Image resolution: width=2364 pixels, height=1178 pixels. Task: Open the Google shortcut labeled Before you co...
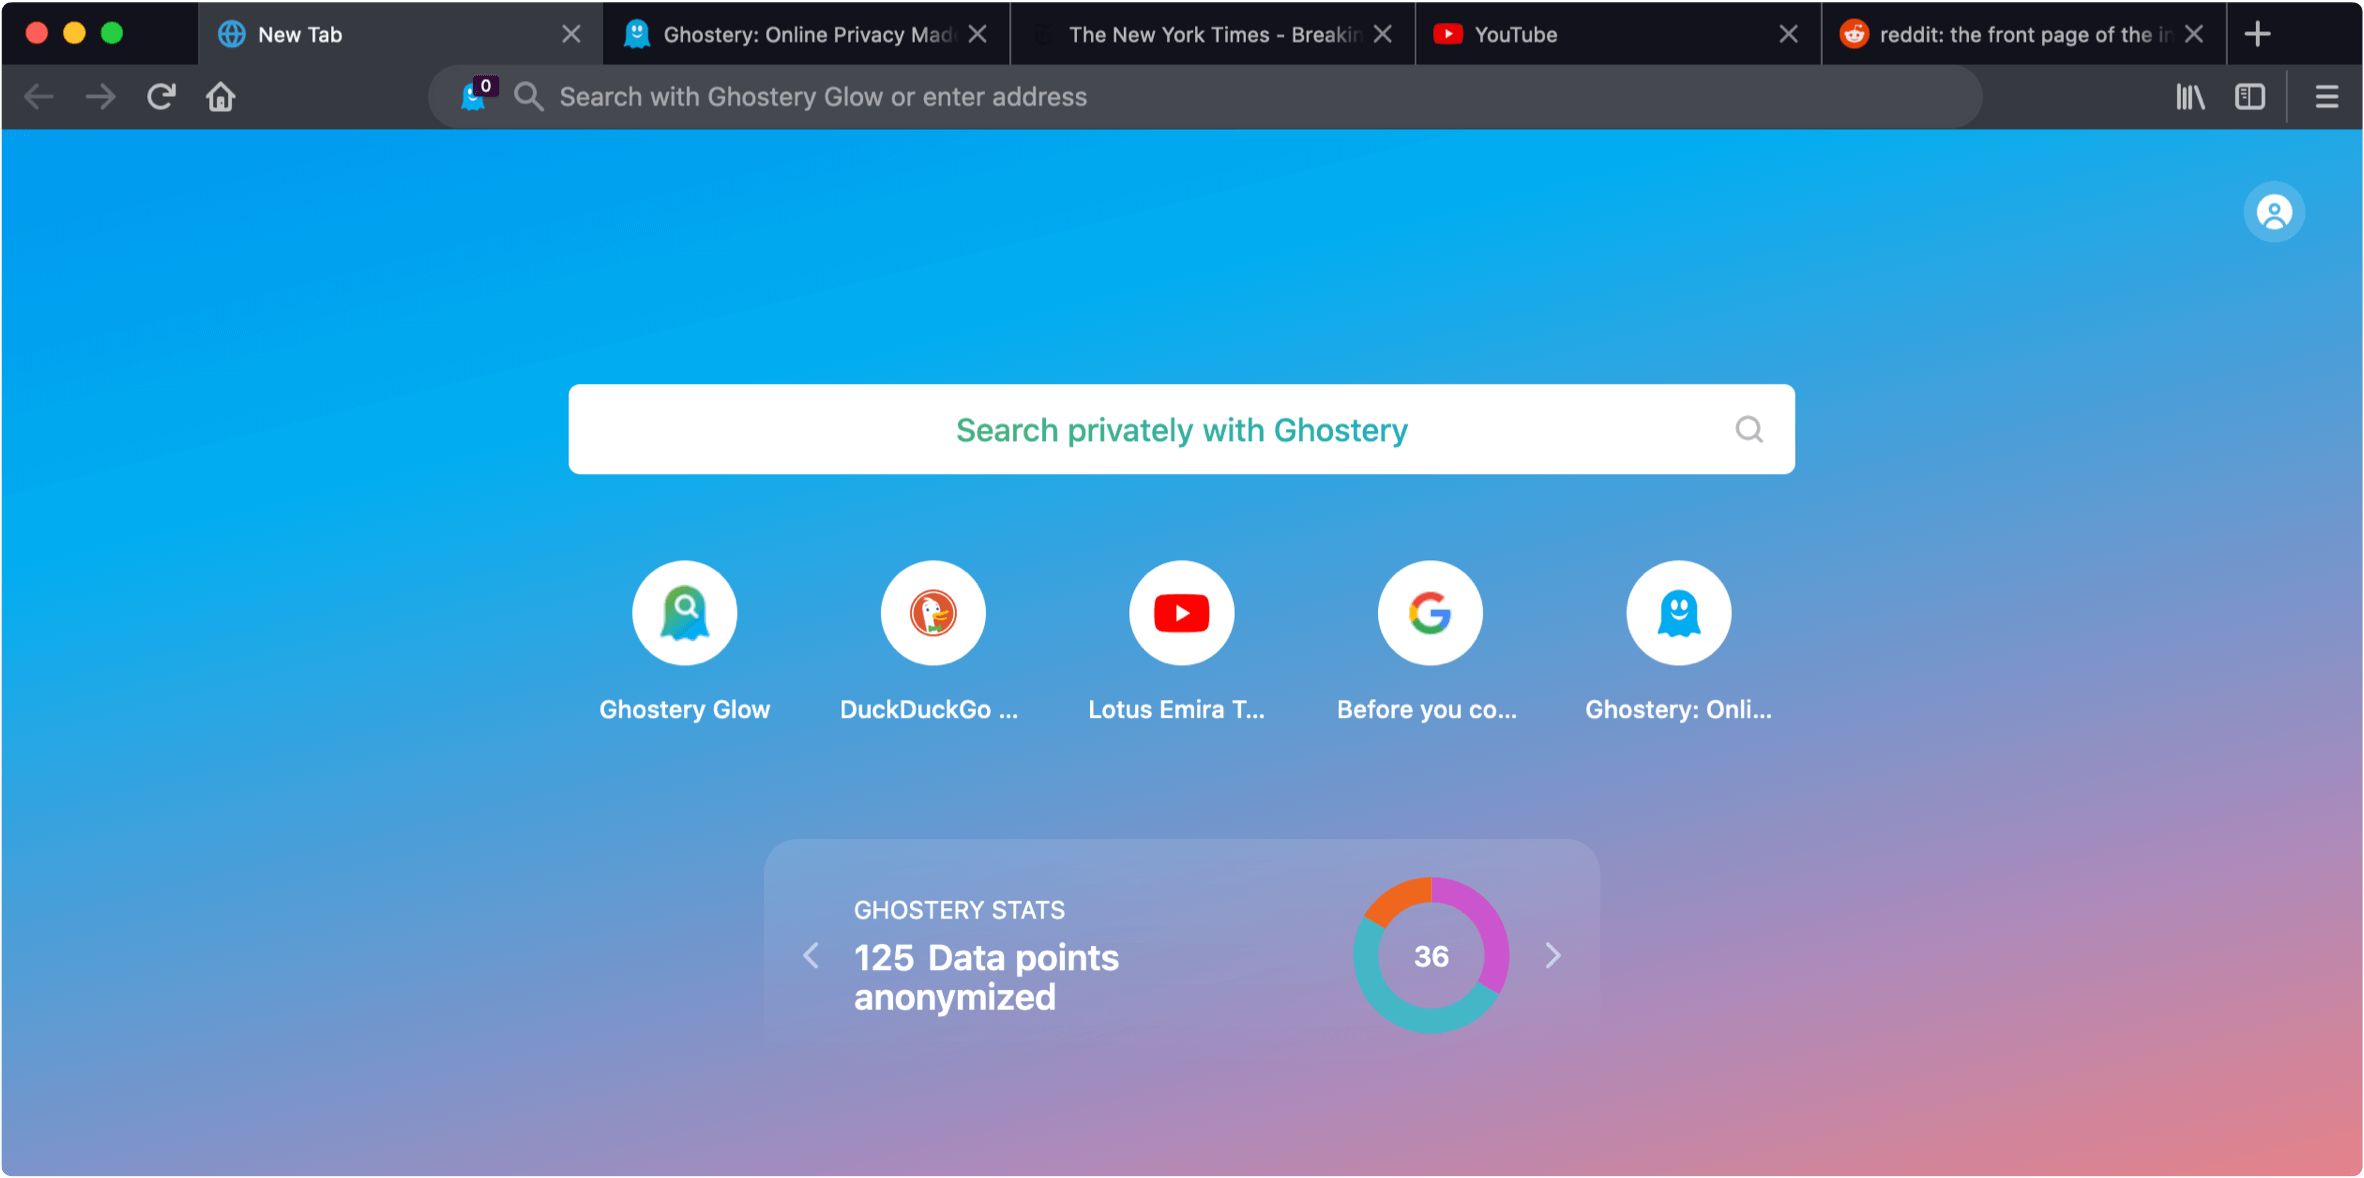1429,612
